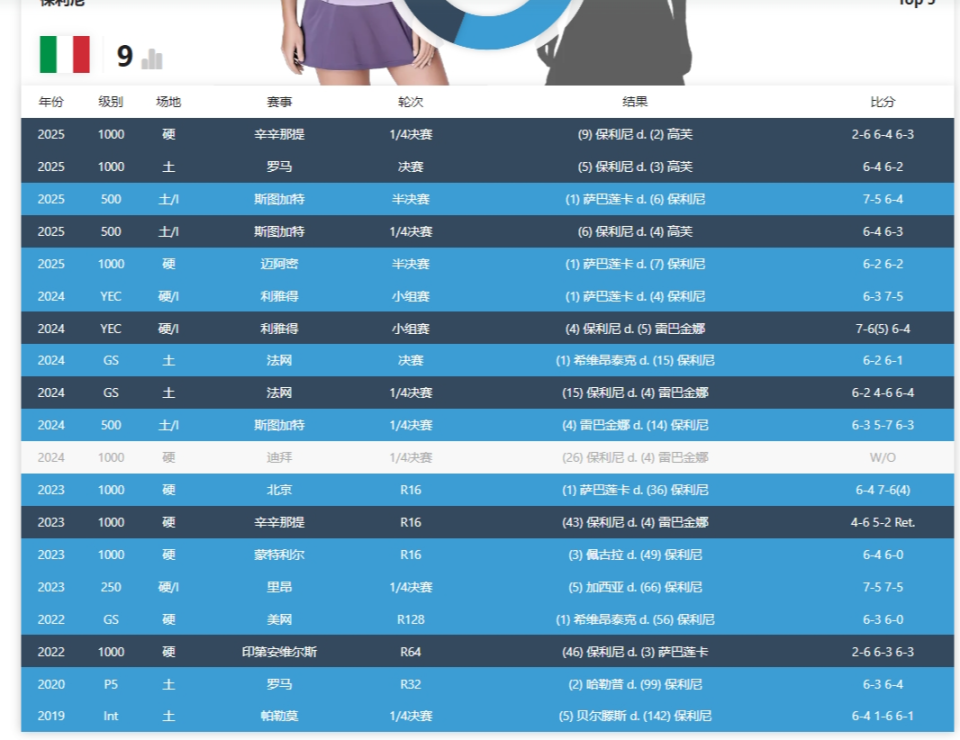The height and width of the screenshot is (740, 960).
Task: Click the 赛事 column header
Action: 279,102
